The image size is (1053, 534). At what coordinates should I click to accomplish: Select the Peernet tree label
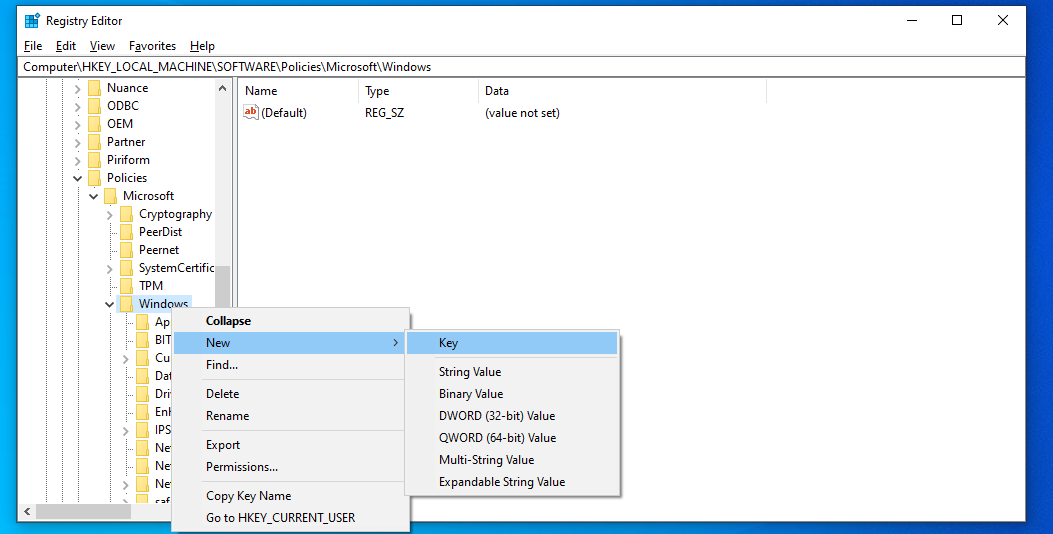[x=159, y=250]
